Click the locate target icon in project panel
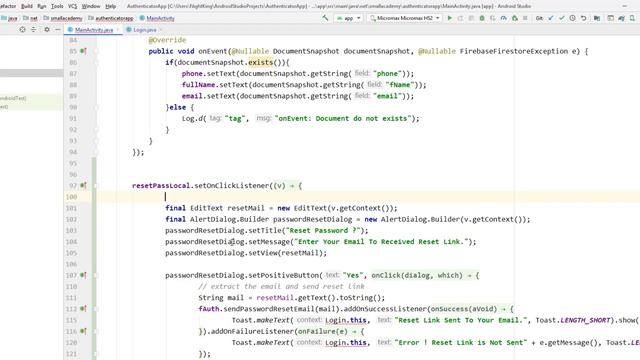The width and height of the screenshot is (640, 360). coord(22,29)
